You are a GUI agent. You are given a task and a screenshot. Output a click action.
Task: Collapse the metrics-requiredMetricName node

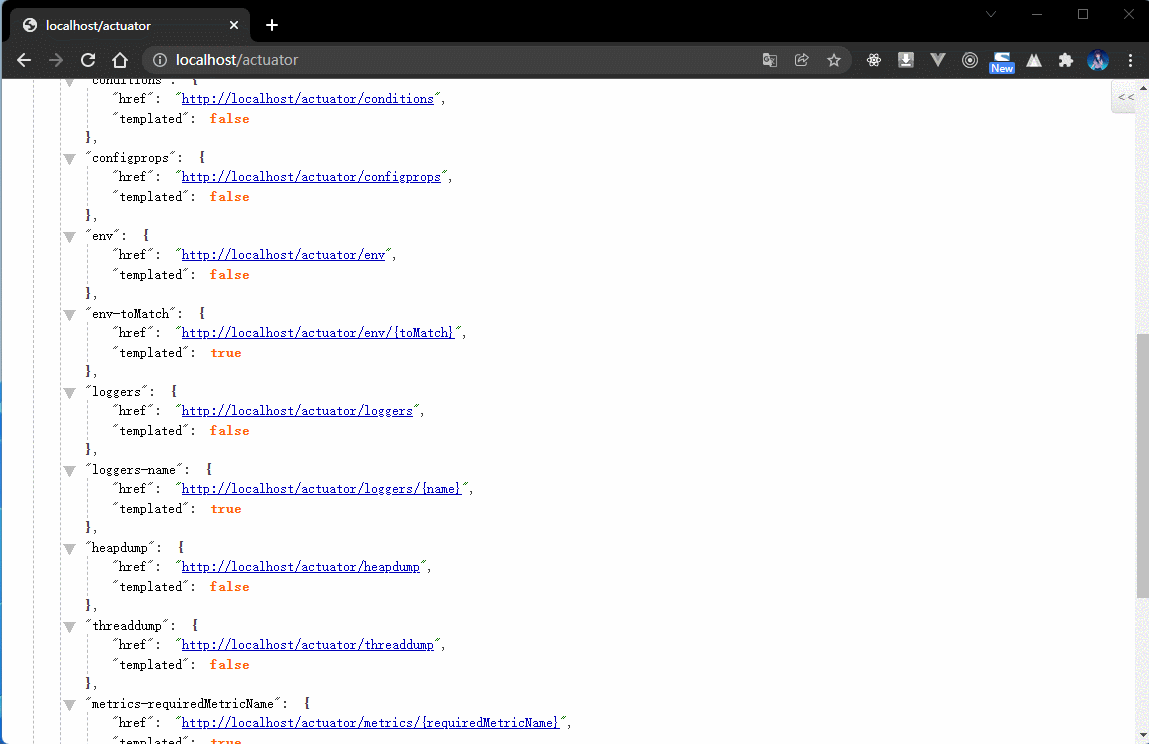click(70, 705)
